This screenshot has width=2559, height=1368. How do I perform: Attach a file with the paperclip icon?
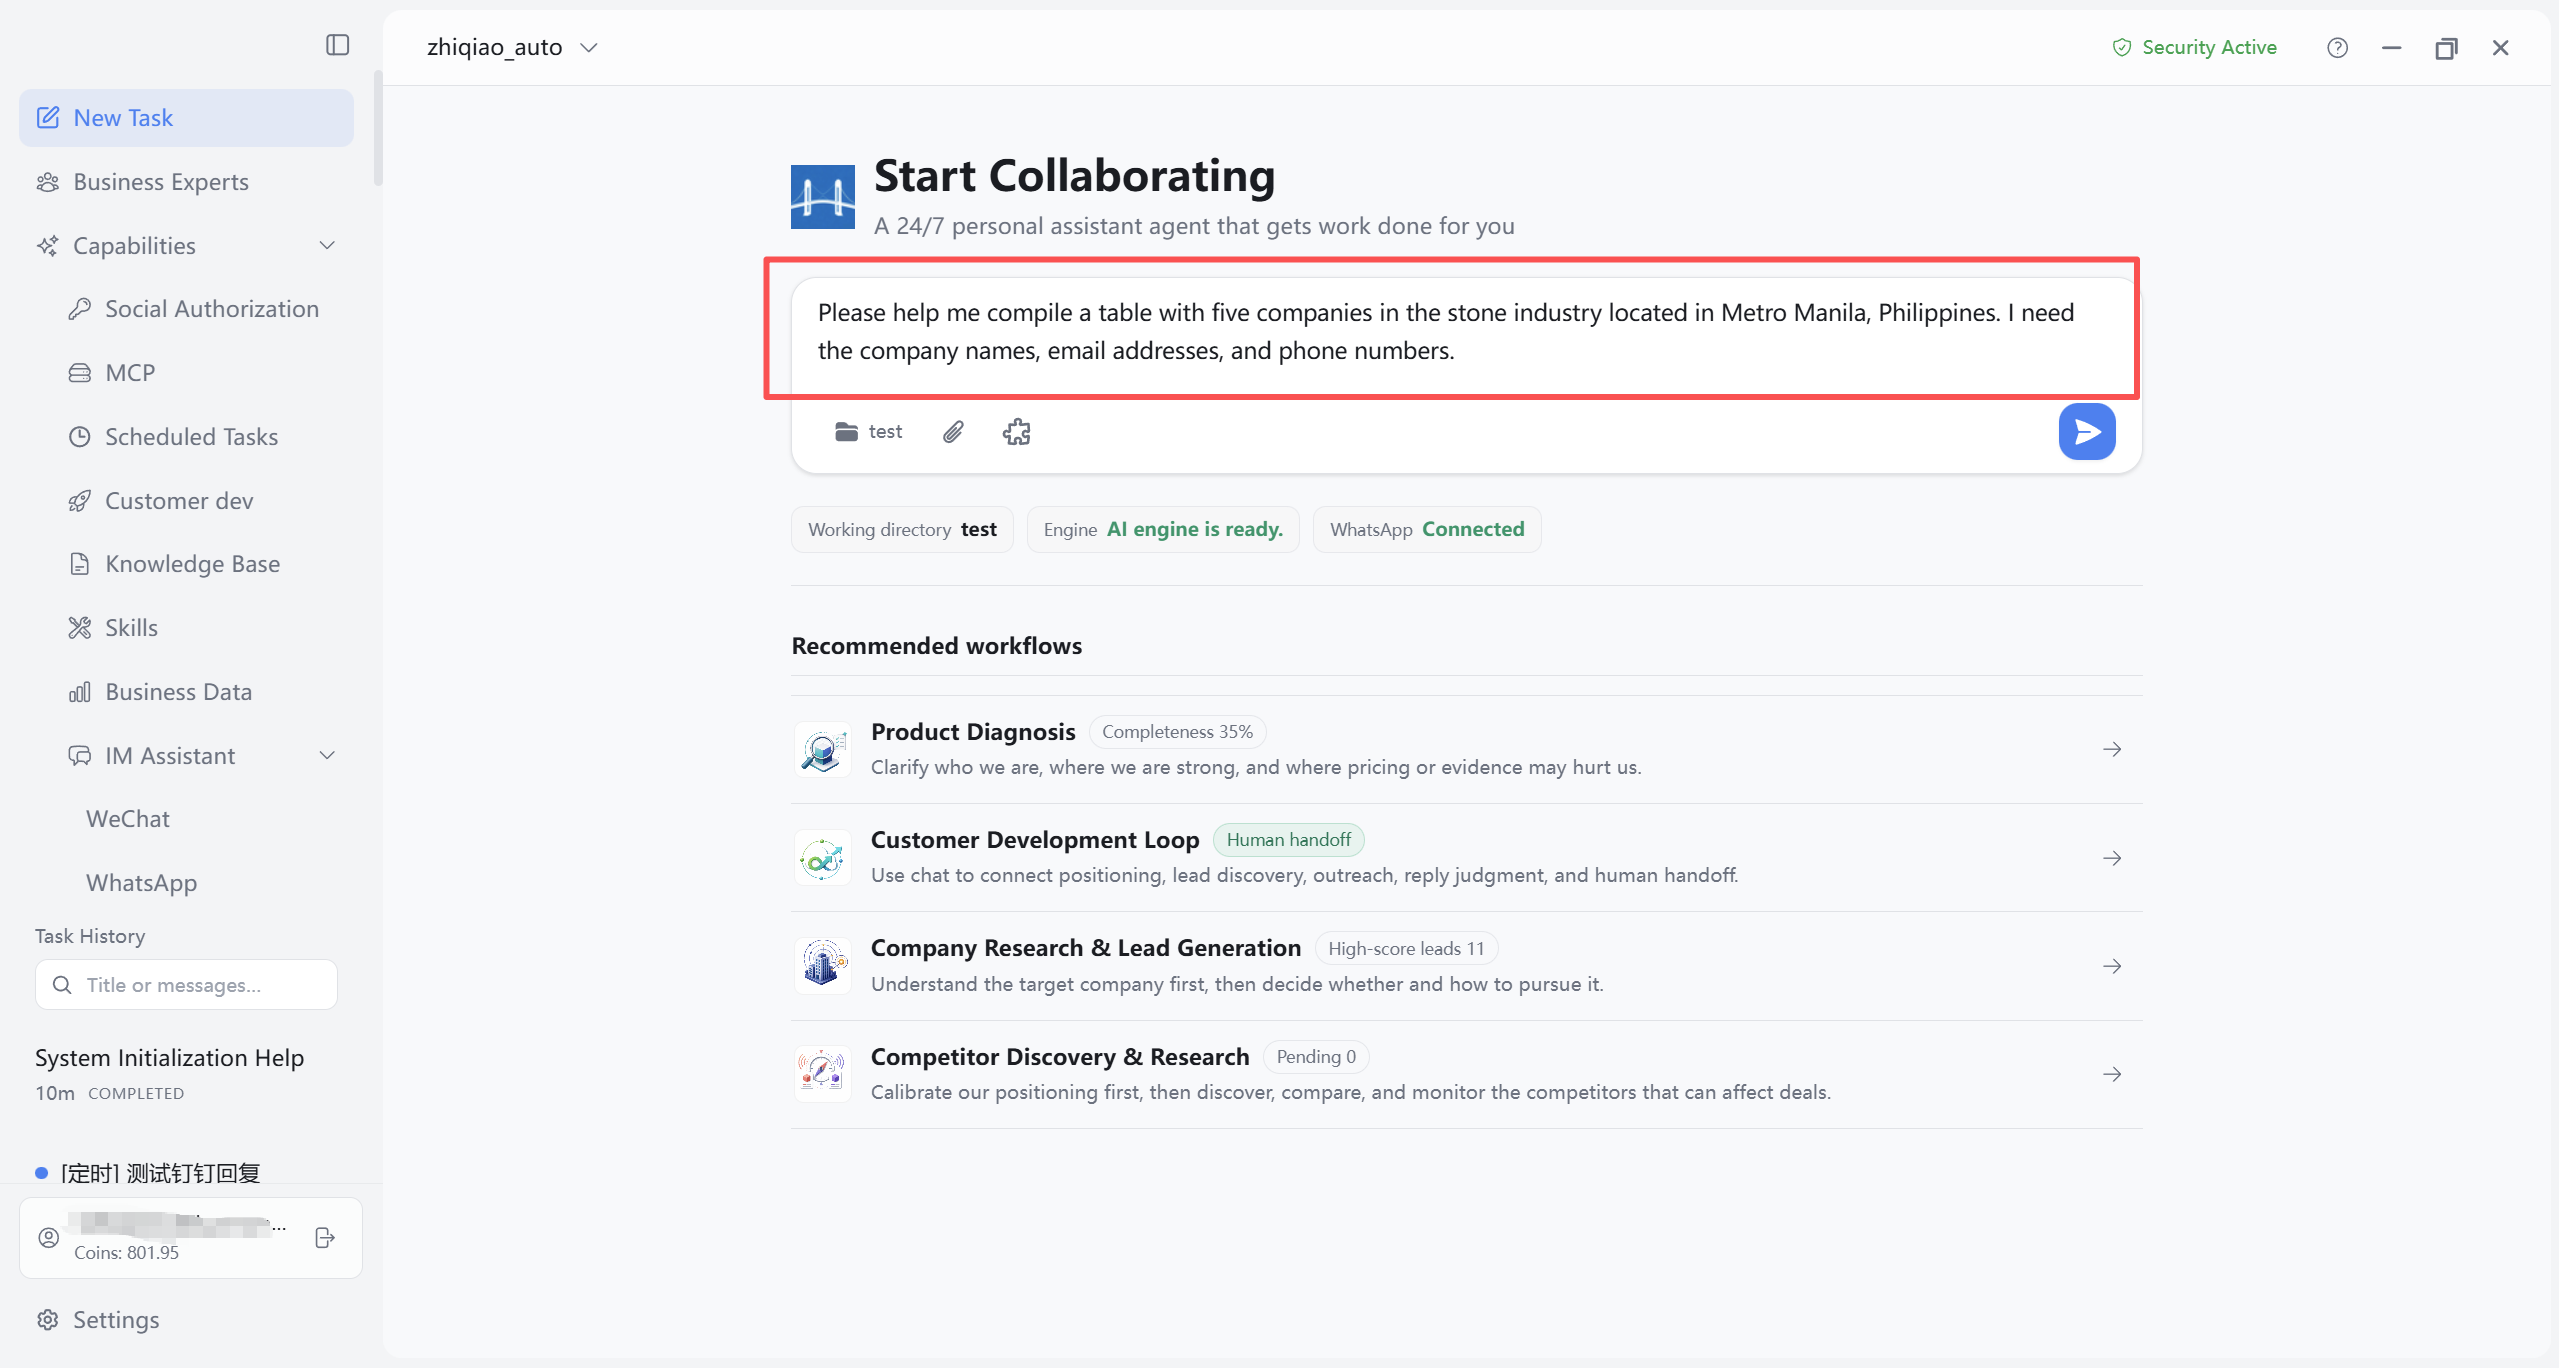click(x=953, y=431)
